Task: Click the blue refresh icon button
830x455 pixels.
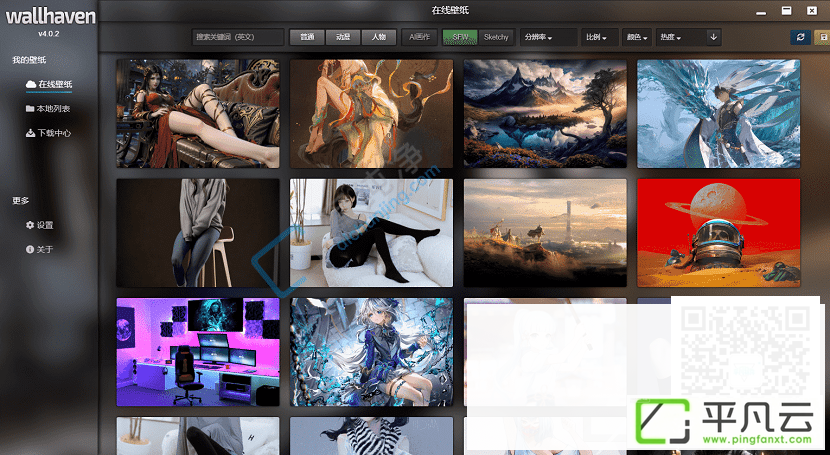Action: (x=800, y=37)
